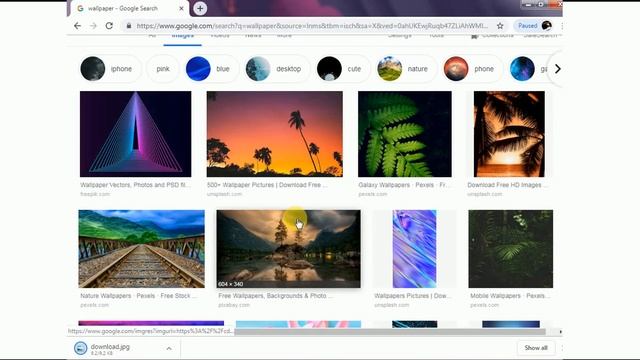This screenshot has height=360, width=640.
Task: Open the Wallpaper Vectors, Photos and PSD link
Action: click(x=135, y=185)
